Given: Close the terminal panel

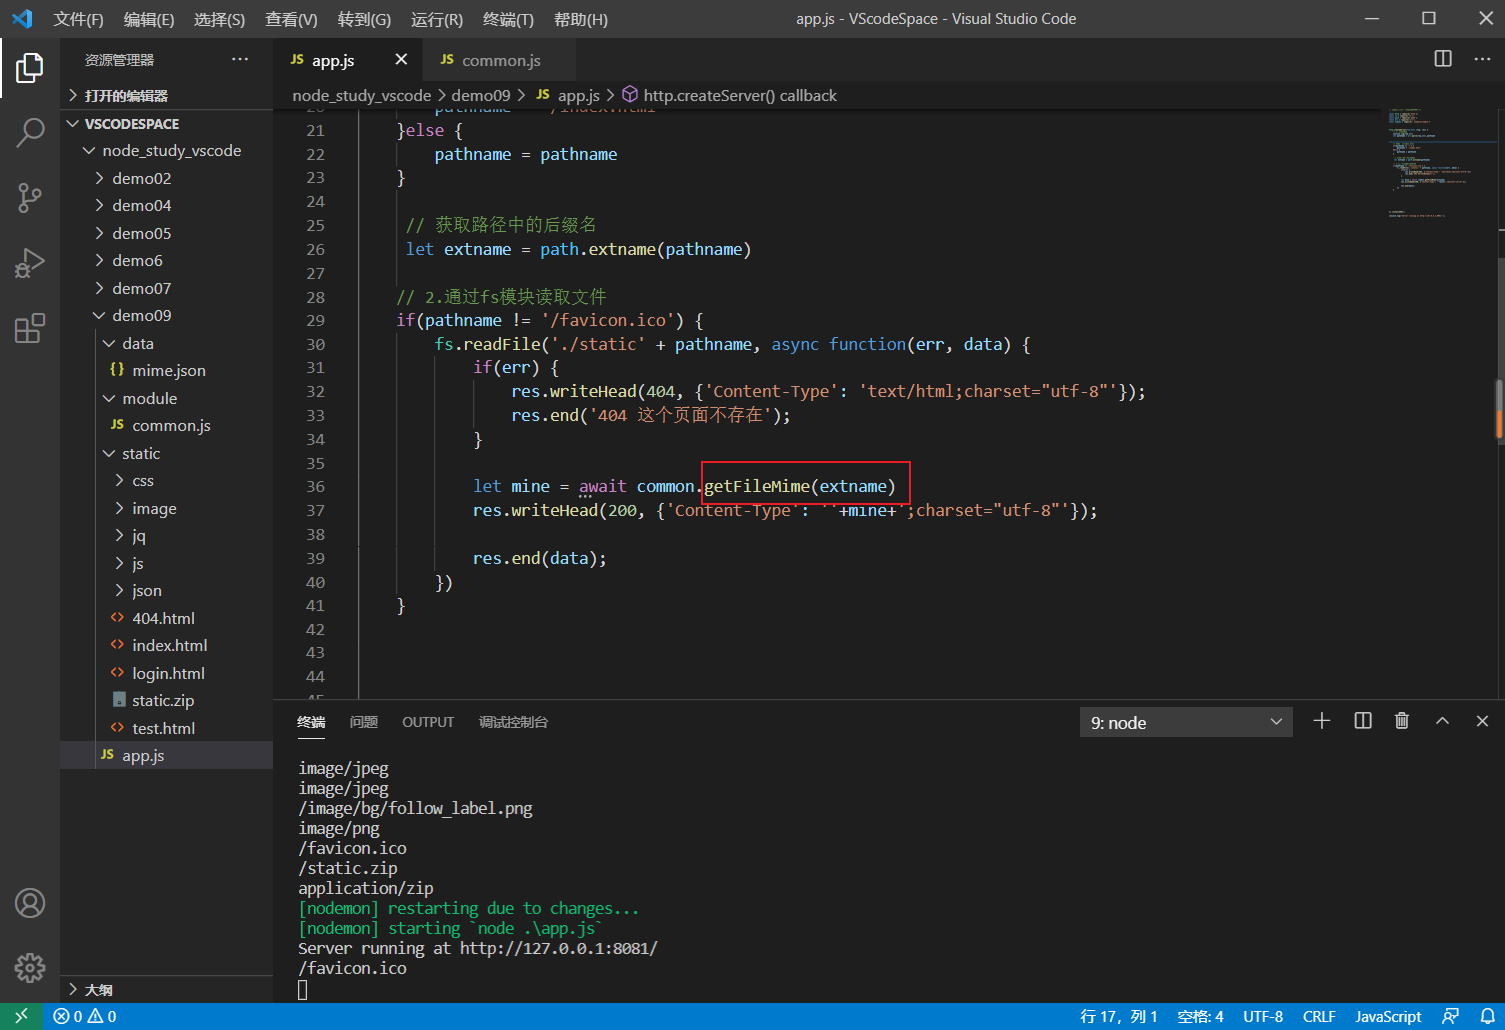Looking at the screenshot, I should coord(1482,721).
